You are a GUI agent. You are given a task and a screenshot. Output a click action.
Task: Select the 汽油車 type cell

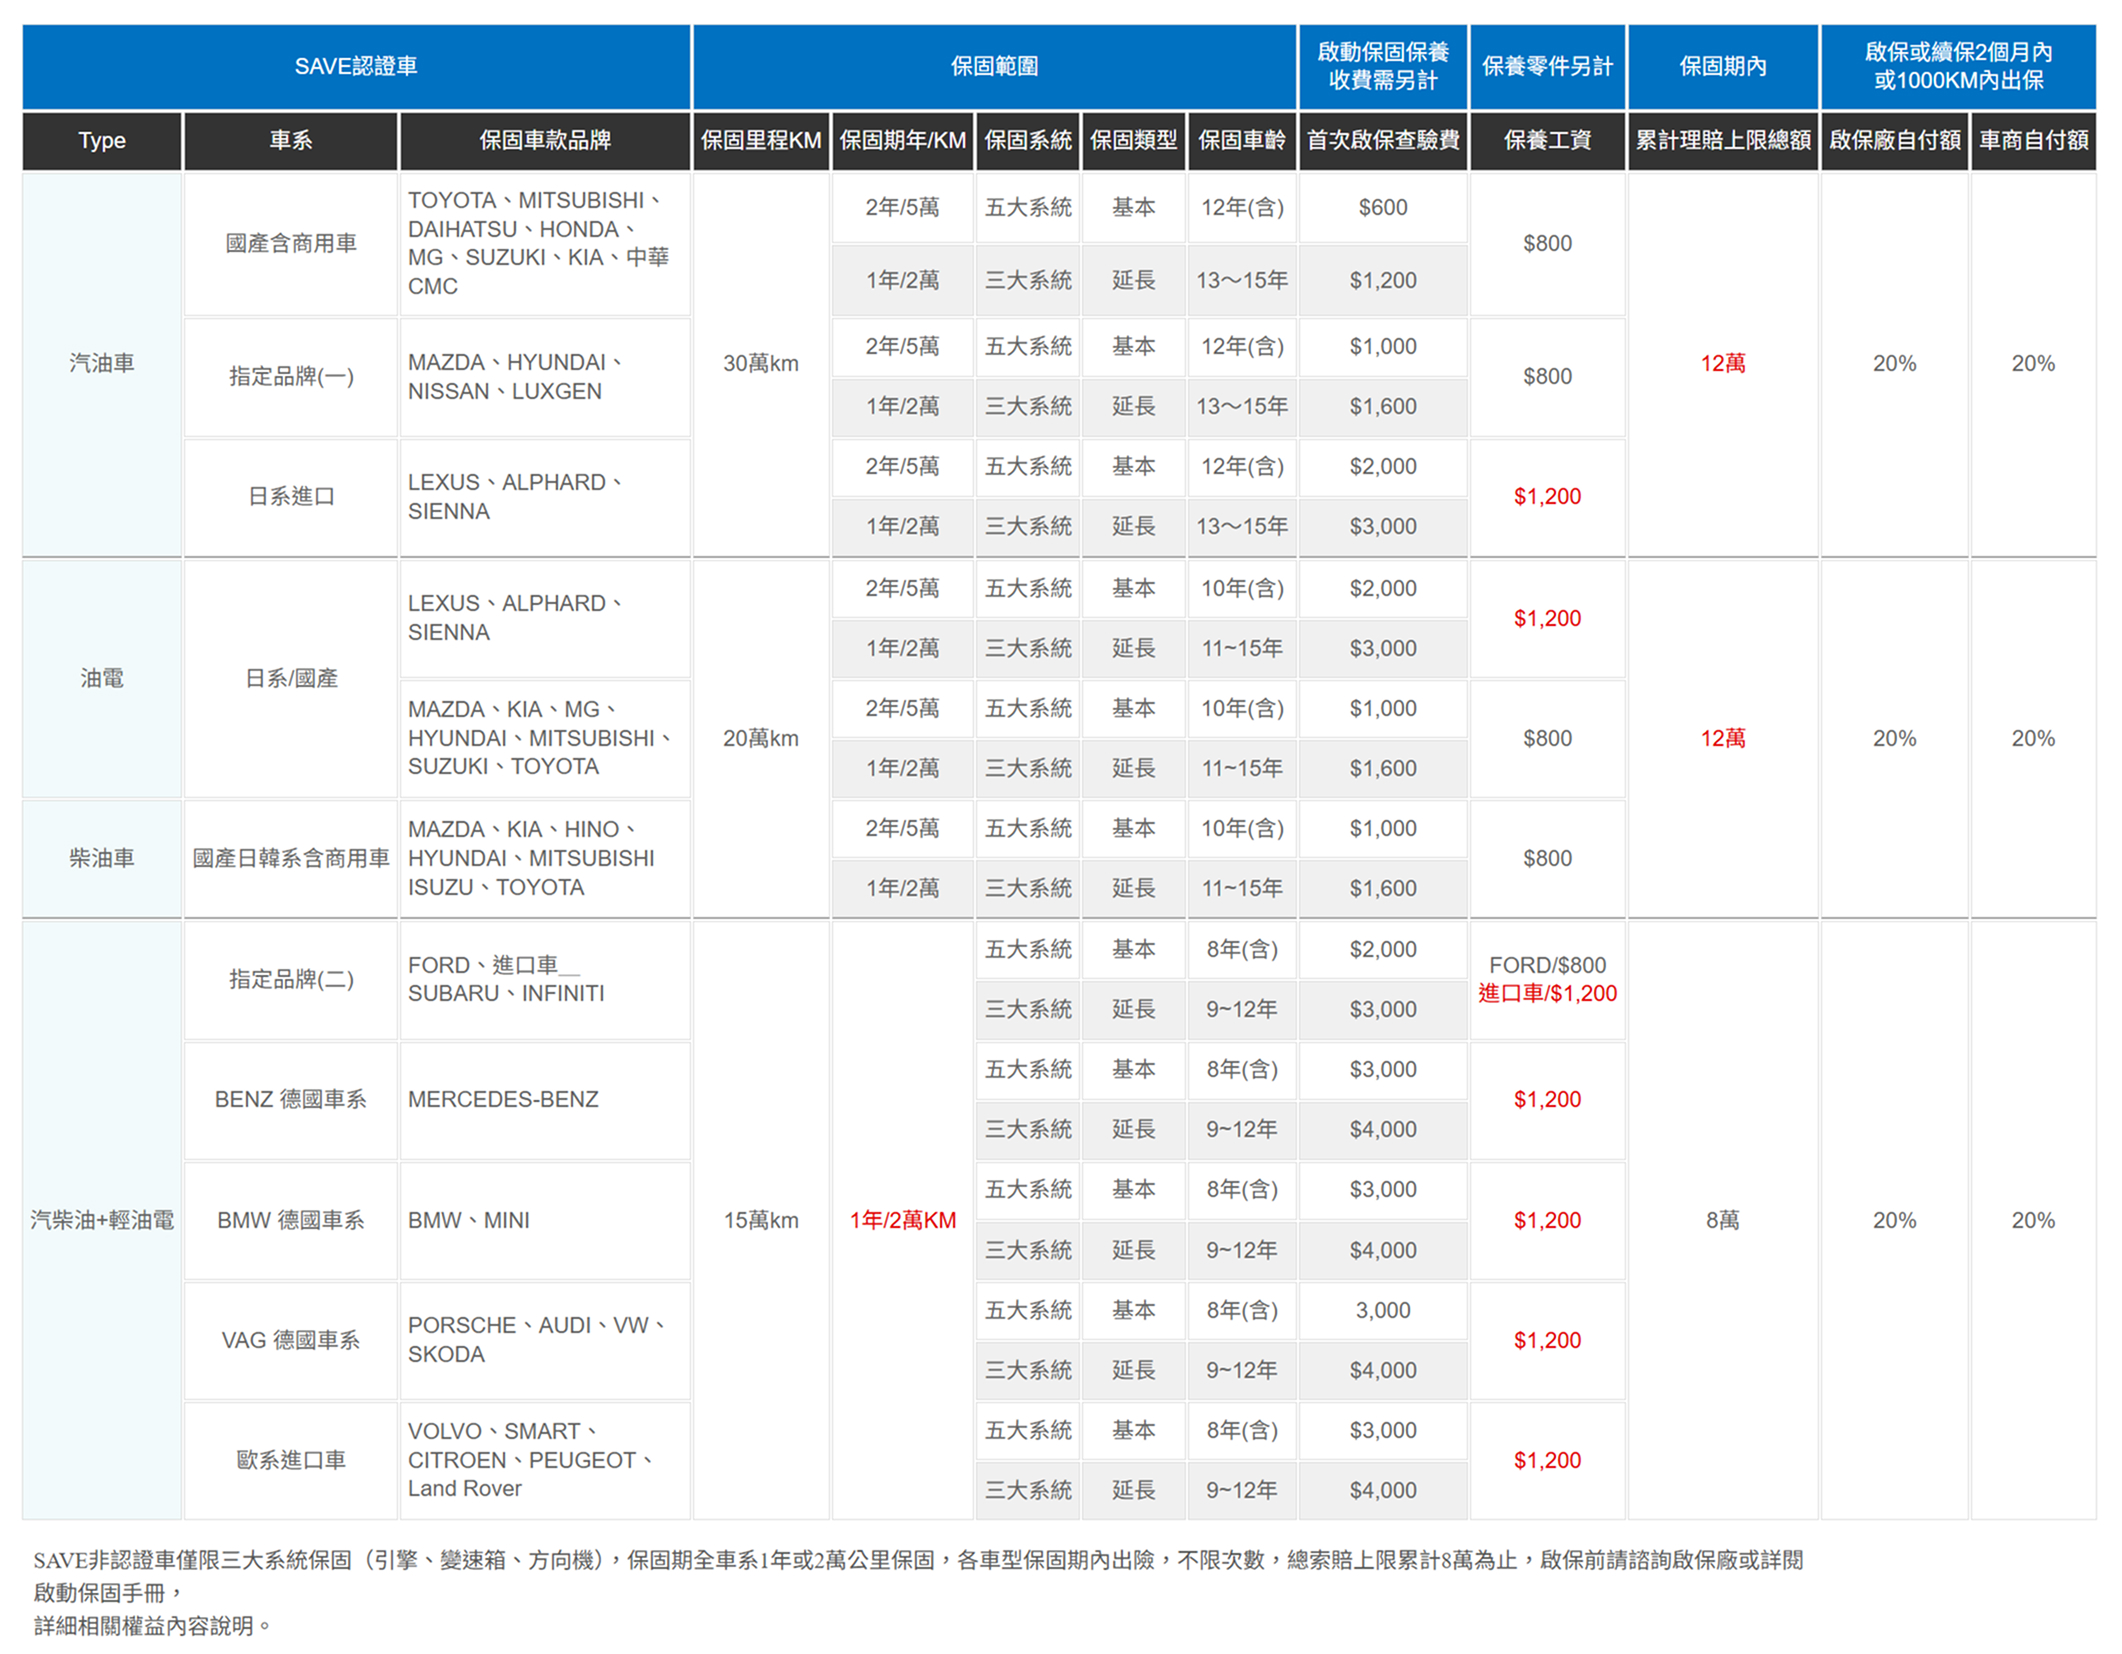(102, 364)
